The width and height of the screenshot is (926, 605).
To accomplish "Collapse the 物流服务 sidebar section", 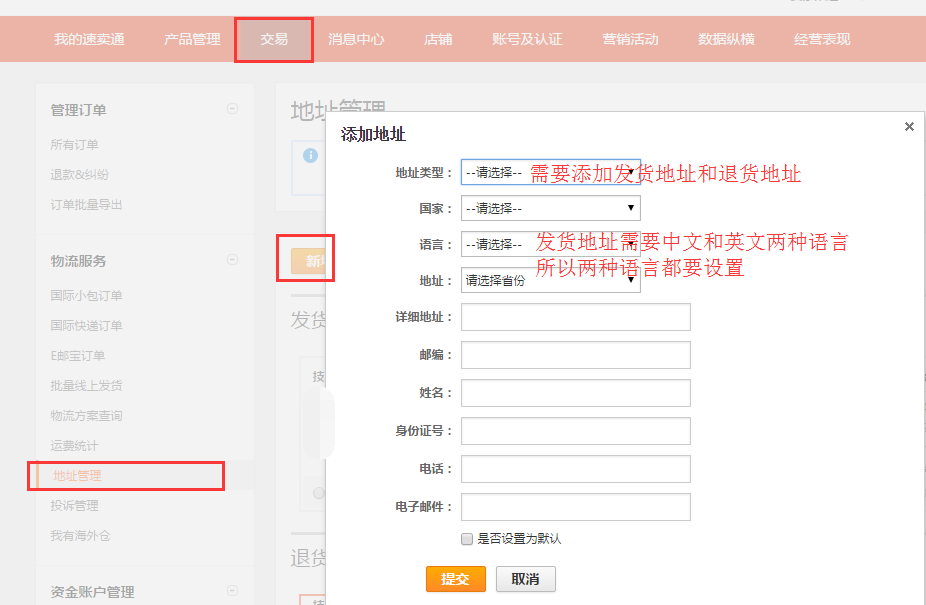I will [233, 260].
